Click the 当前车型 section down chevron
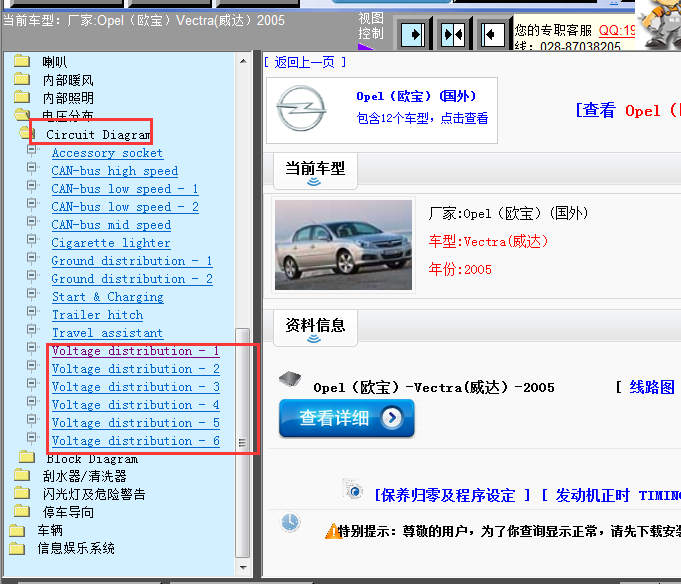This screenshot has width=681, height=584. [x=314, y=182]
